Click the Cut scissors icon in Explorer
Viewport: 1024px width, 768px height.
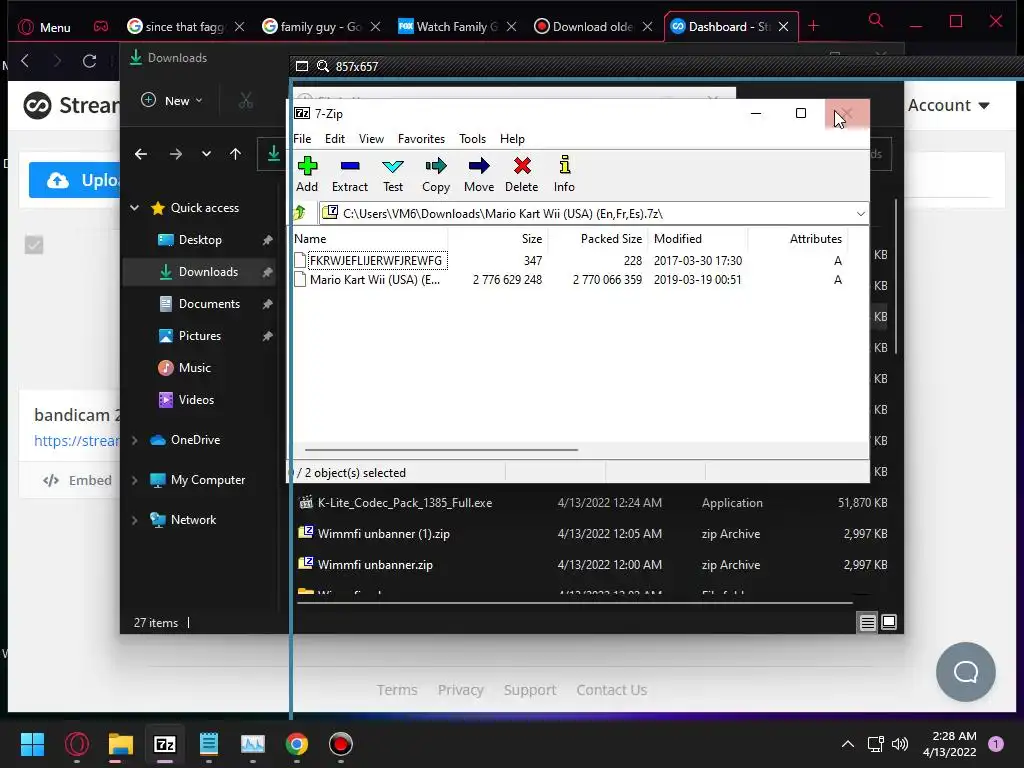pyautogui.click(x=246, y=101)
